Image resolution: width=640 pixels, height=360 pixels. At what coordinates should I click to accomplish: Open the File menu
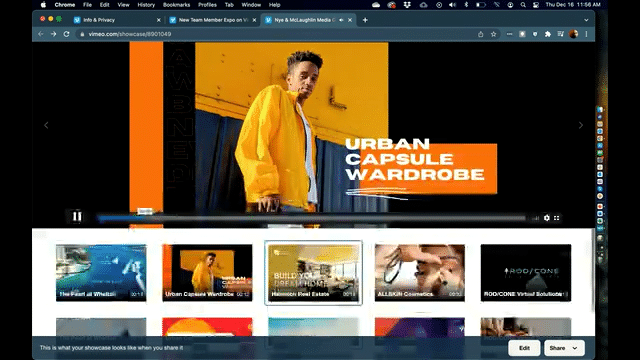[x=87, y=5]
